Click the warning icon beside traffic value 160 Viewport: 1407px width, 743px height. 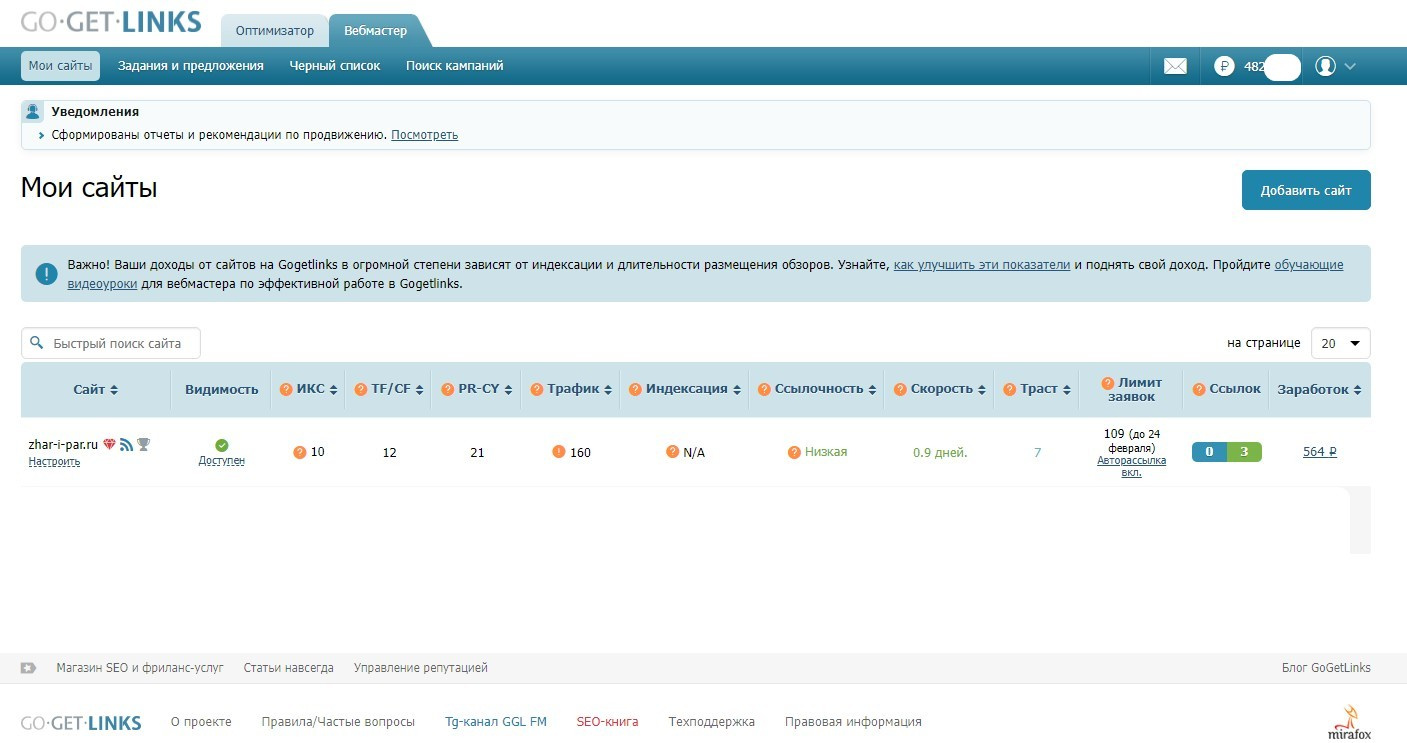coord(559,452)
